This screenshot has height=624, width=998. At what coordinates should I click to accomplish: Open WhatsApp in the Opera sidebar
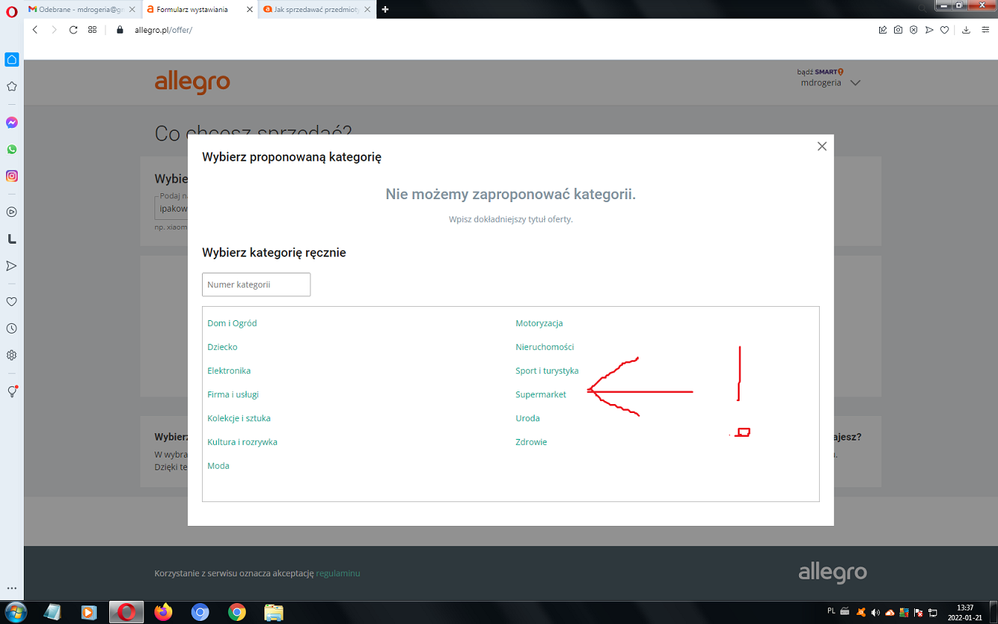point(12,149)
